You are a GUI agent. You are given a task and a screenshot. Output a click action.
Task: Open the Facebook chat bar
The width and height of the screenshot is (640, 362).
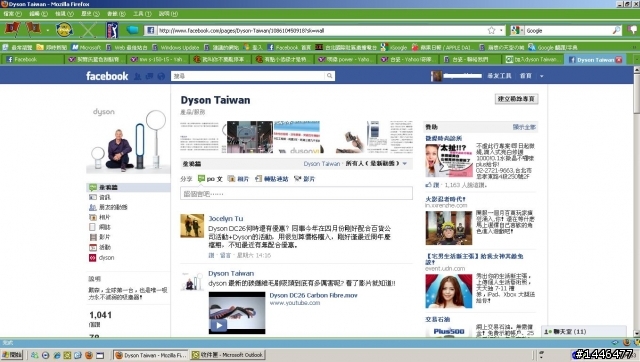coord(584,332)
